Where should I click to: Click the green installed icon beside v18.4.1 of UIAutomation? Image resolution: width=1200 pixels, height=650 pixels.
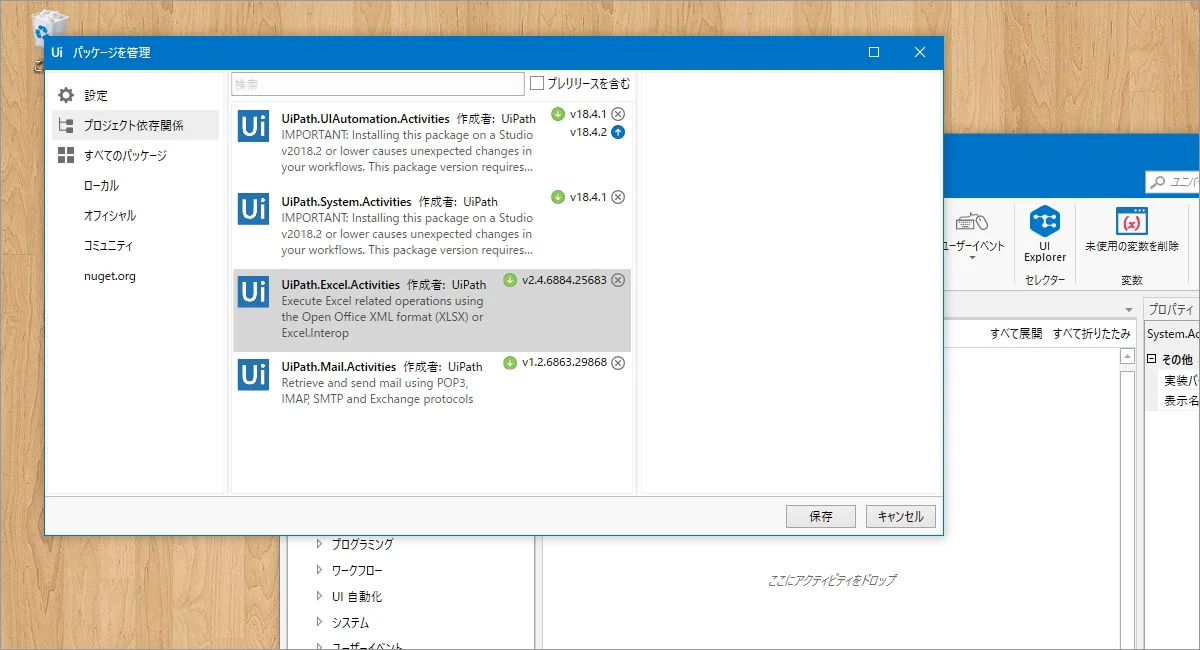click(x=558, y=114)
